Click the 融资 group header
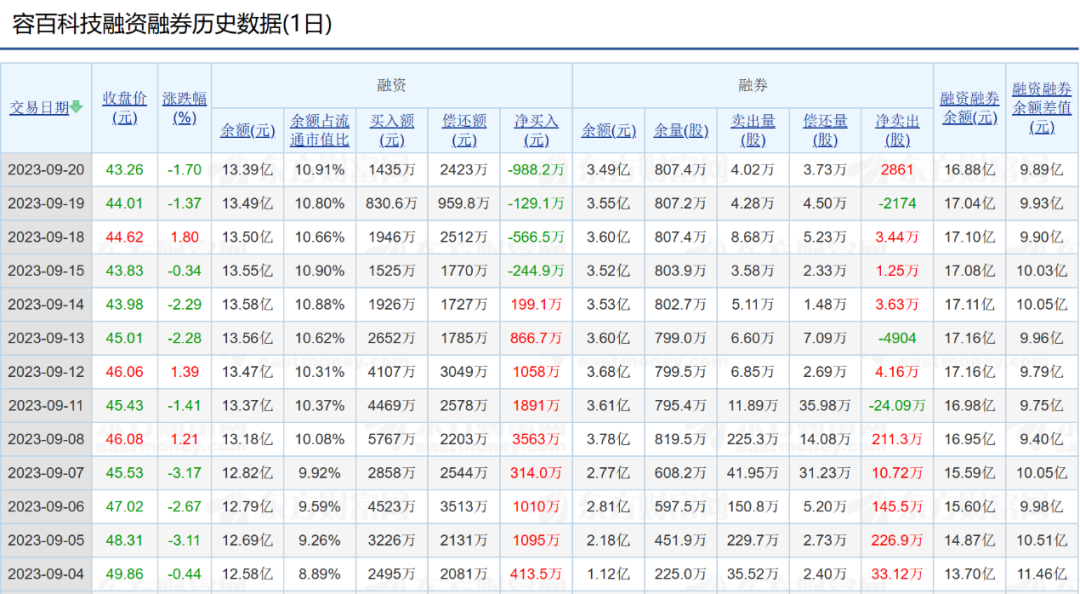Image resolution: width=1080 pixels, height=594 pixels. tap(392, 85)
